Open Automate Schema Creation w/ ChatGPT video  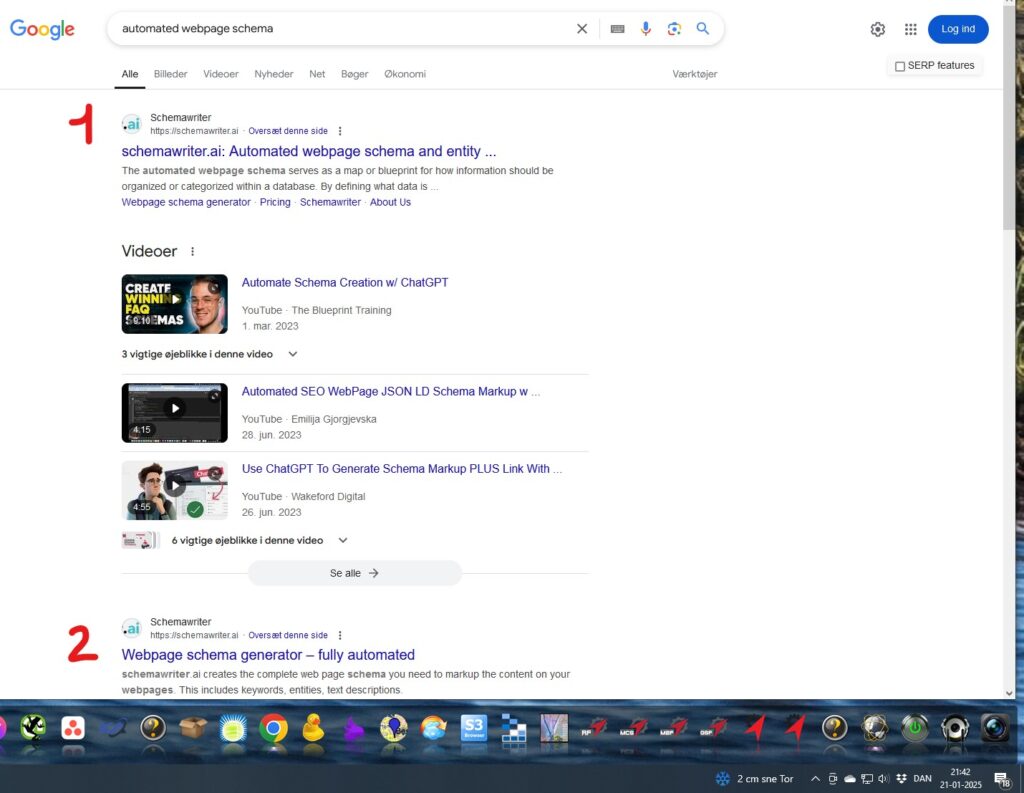[345, 282]
